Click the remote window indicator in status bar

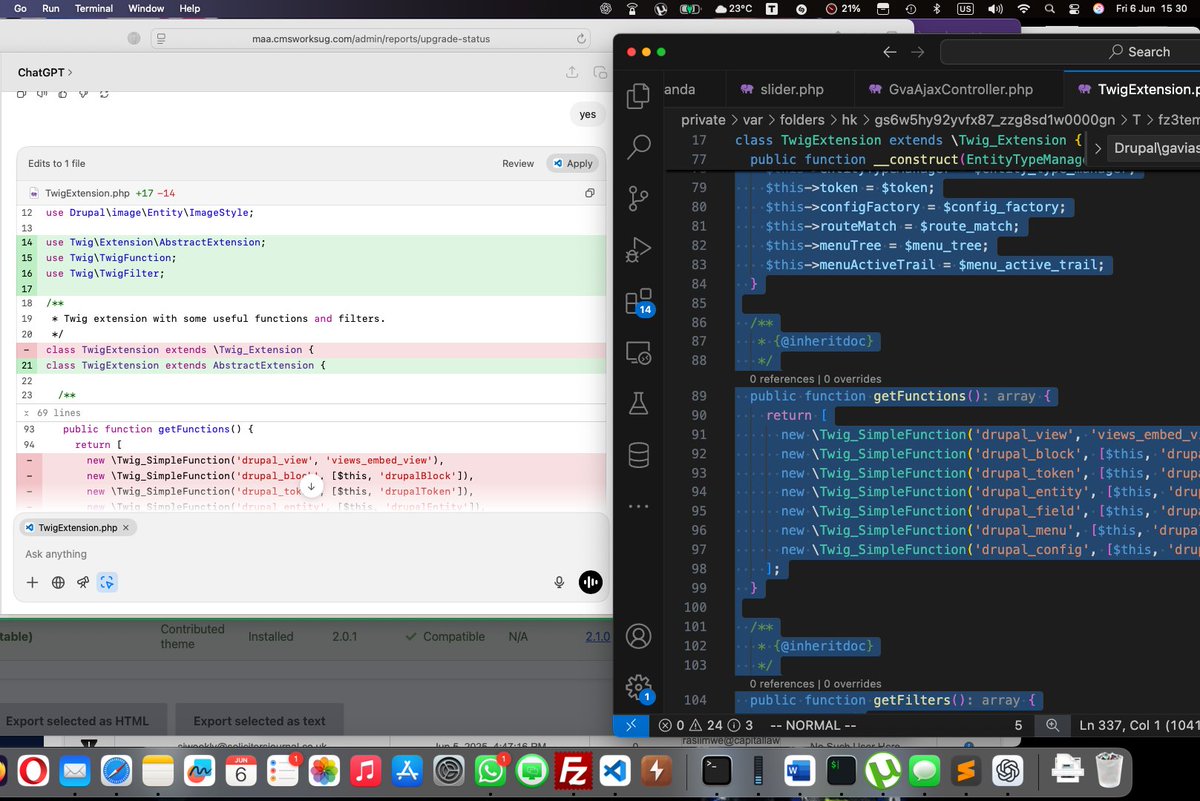pyautogui.click(x=630, y=725)
